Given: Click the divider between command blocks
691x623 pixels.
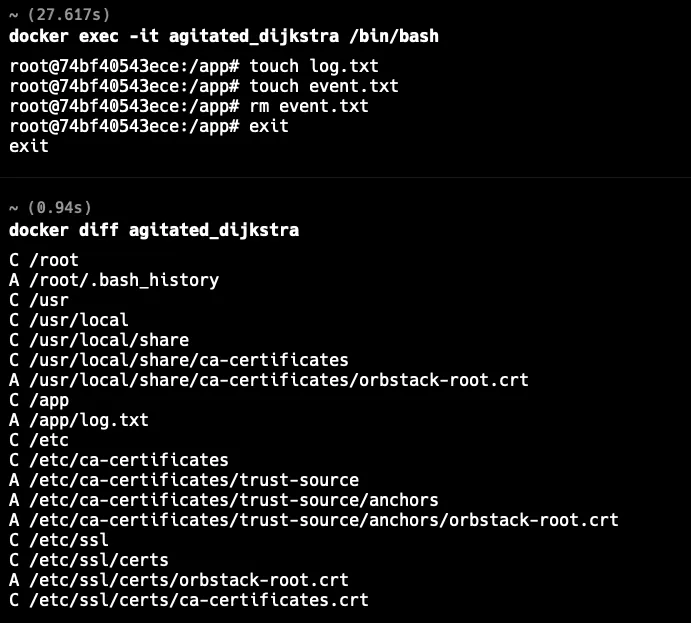Looking at the screenshot, I should tap(346, 178).
